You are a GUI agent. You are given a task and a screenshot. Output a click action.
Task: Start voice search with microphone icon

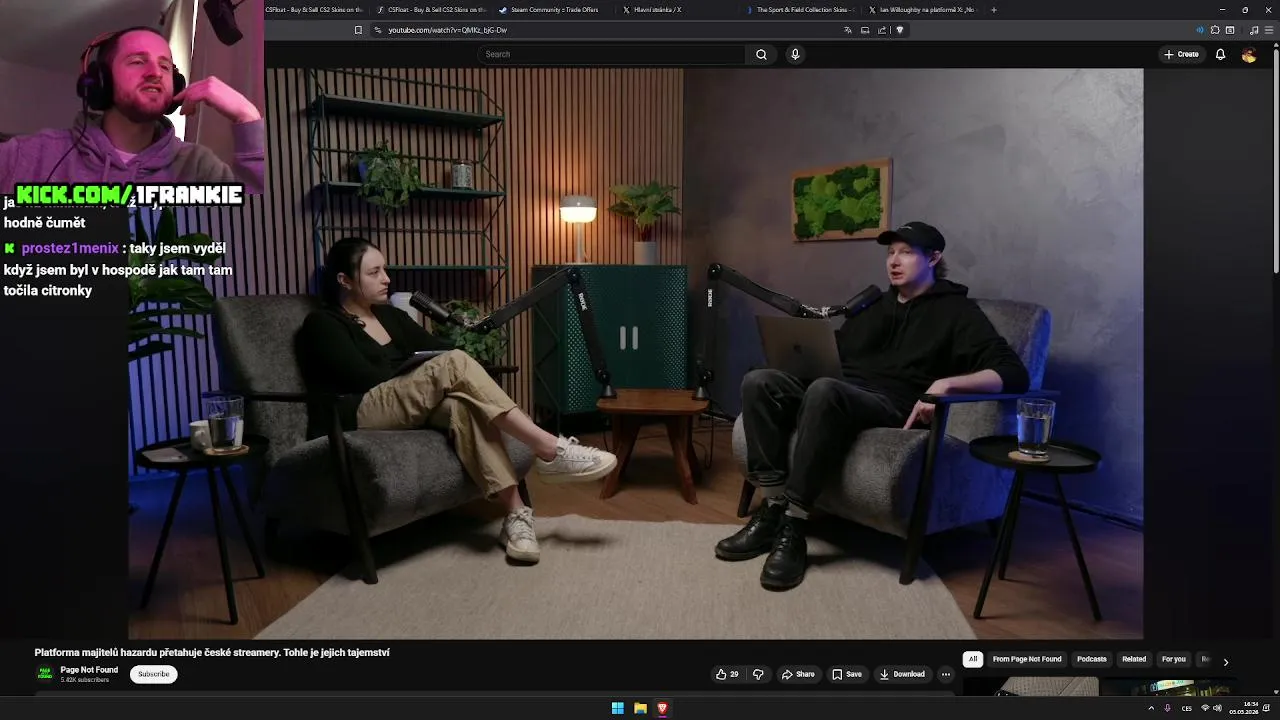[x=795, y=54]
